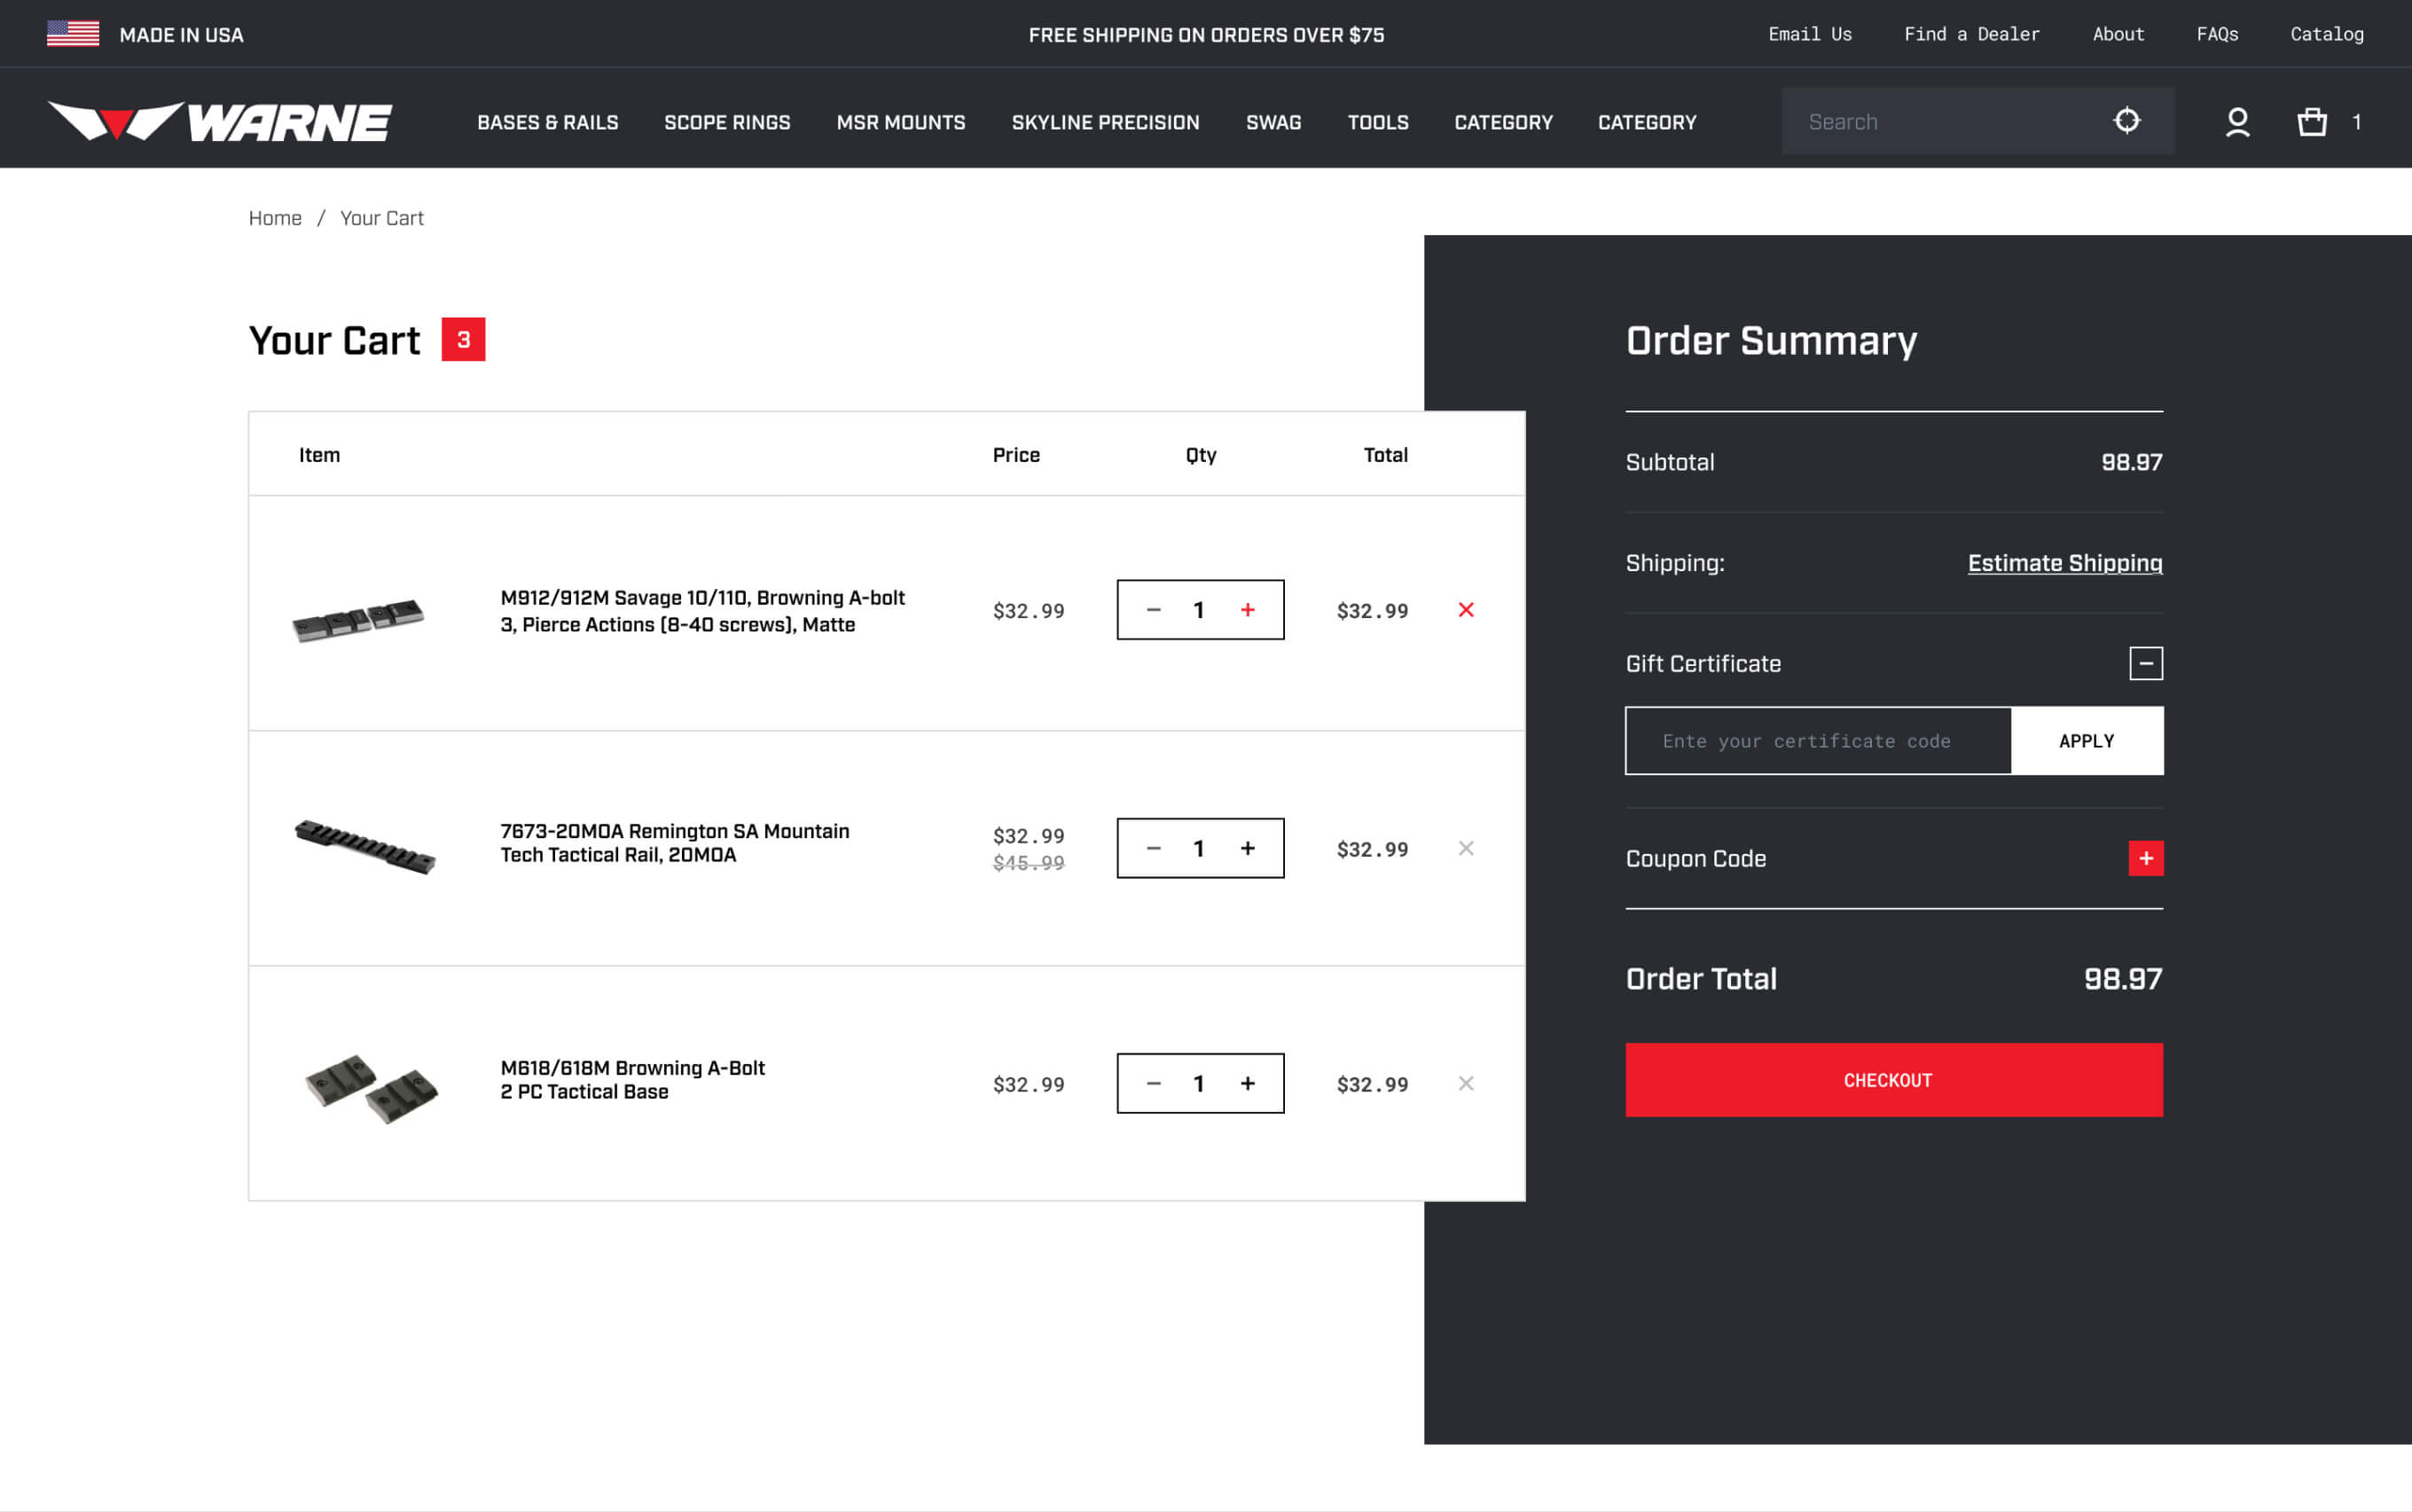
Task: Apply the gift certificate code
Action: [x=2086, y=741]
